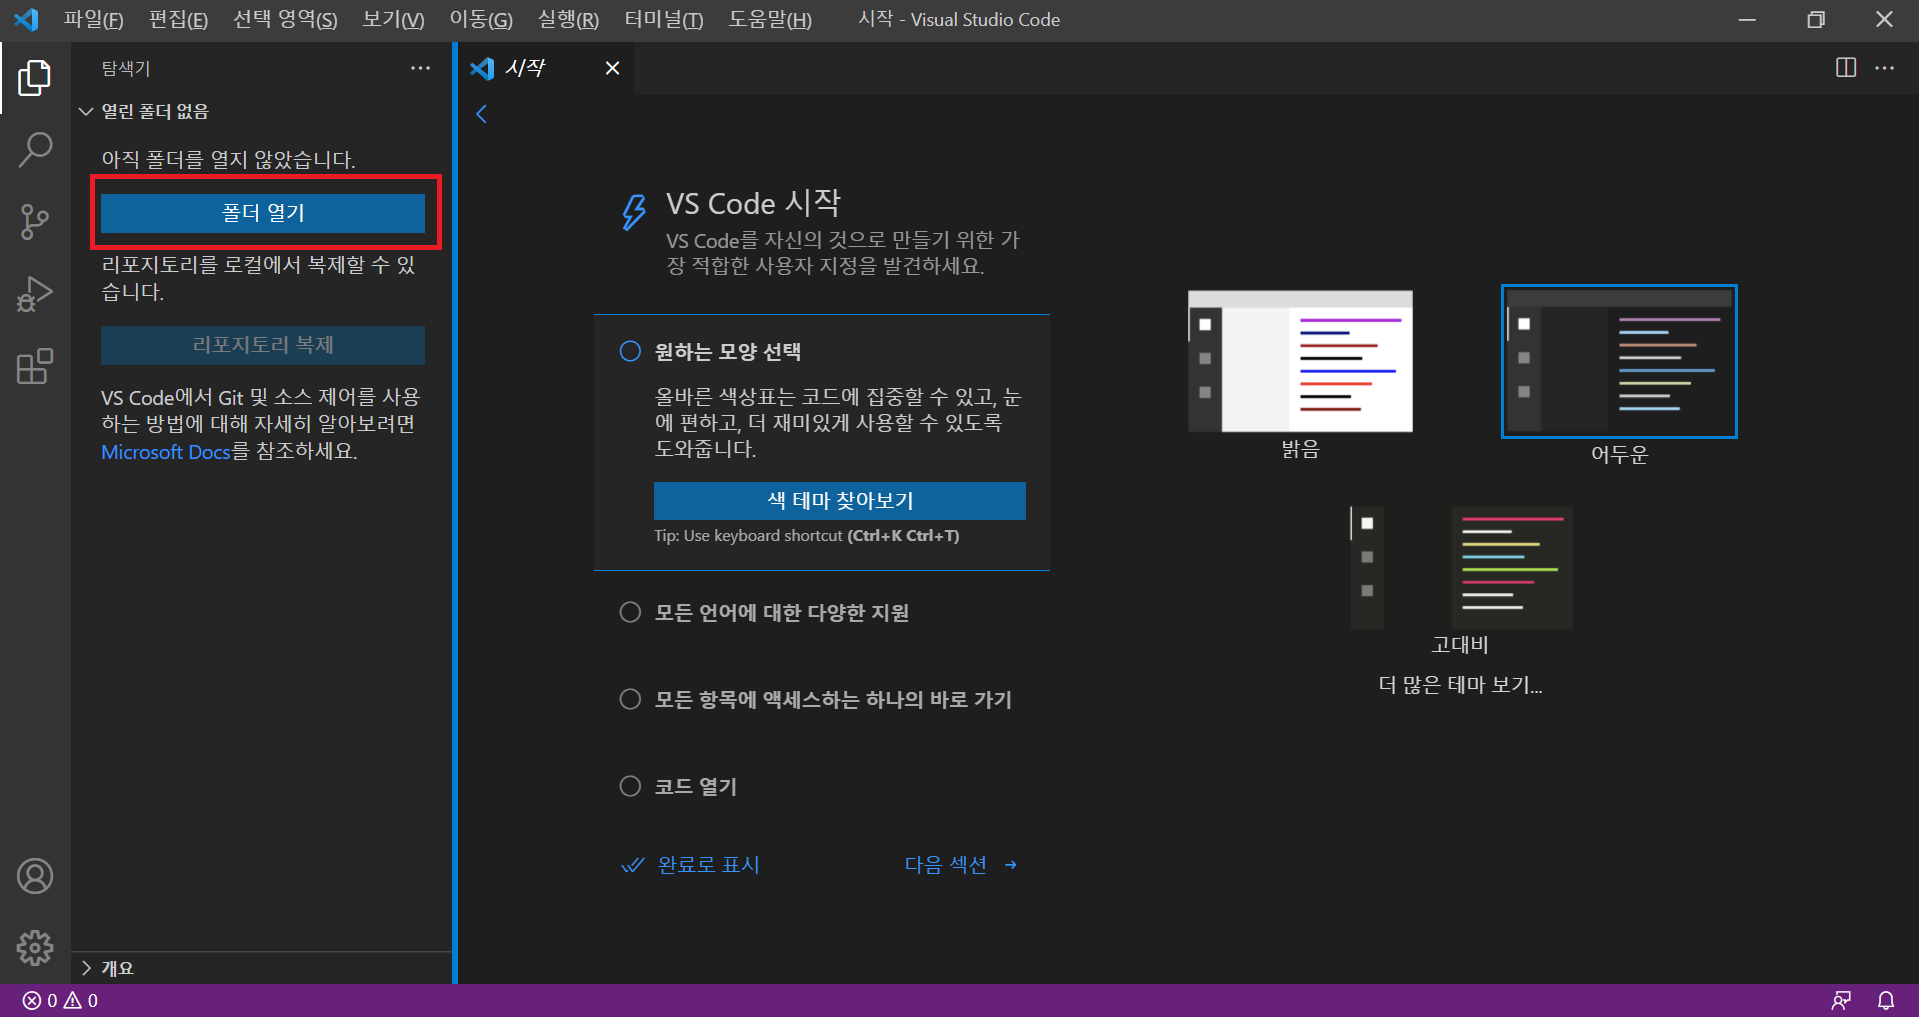Split the editor to the right

coord(1846,67)
